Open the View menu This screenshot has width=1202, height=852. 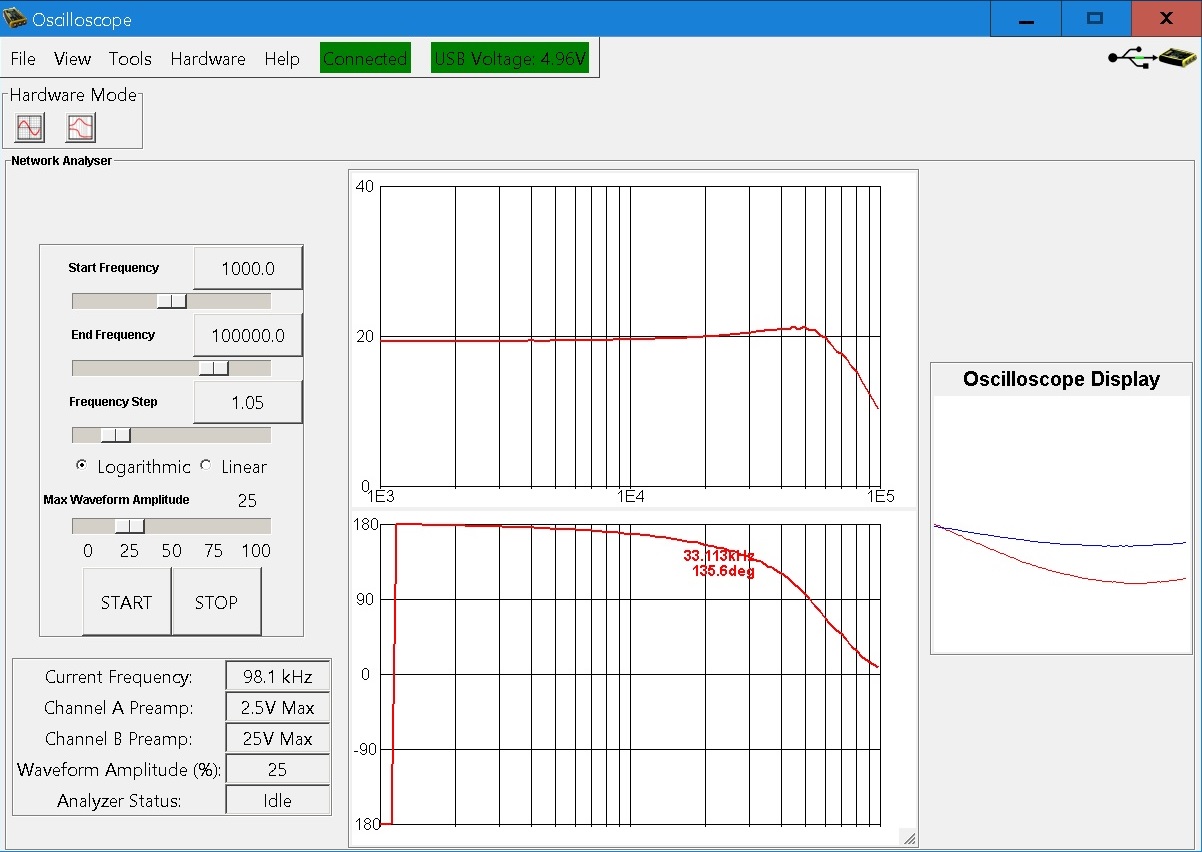point(72,59)
